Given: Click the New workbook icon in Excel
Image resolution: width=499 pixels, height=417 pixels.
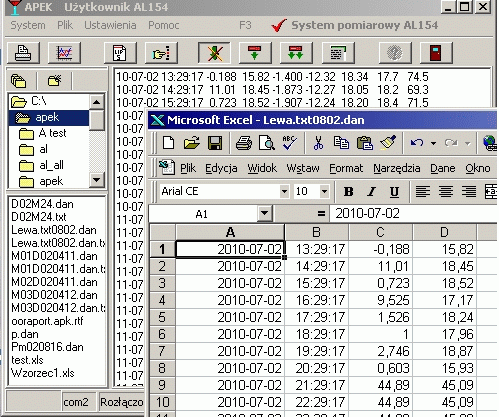Looking at the screenshot, I should click(x=168, y=143).
